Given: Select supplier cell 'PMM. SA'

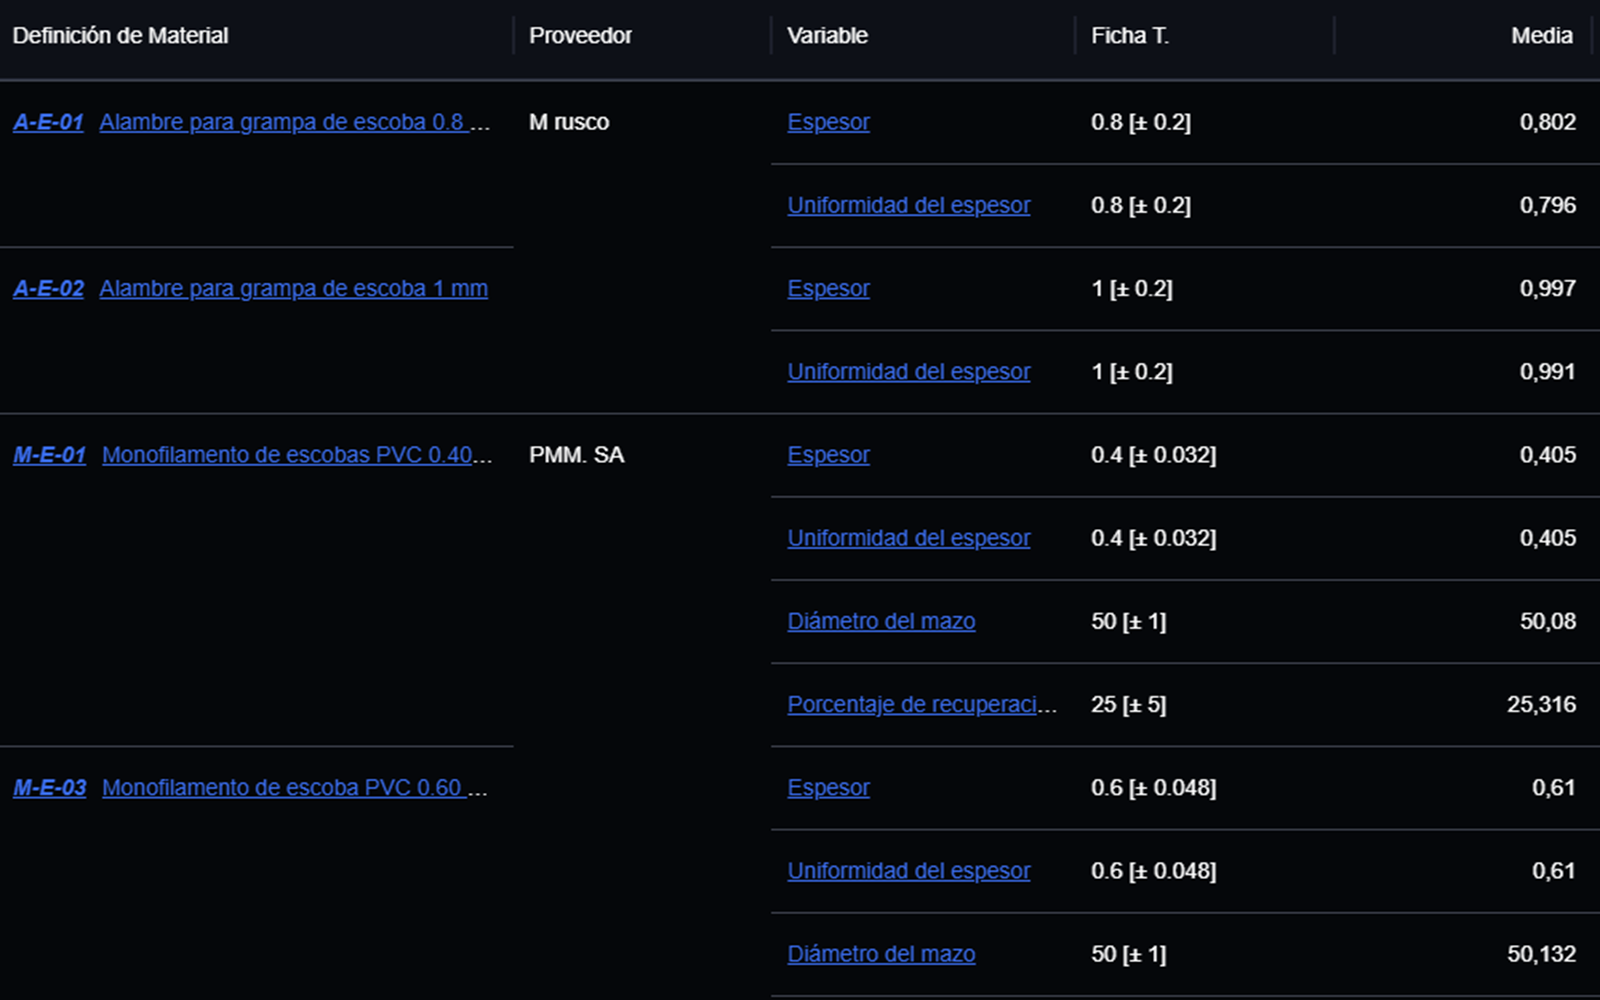Looking at the screenshot, I should (x=576, y=455).
